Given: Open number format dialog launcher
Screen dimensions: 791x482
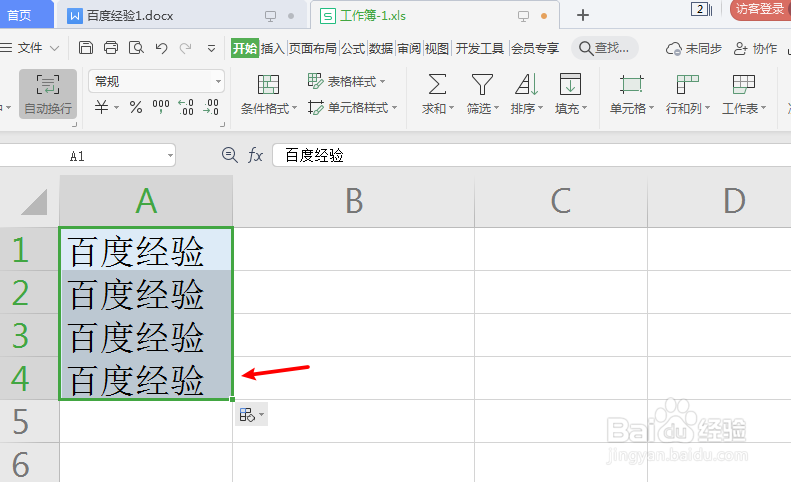Looking at the screenshot, I should coord(222,124).
